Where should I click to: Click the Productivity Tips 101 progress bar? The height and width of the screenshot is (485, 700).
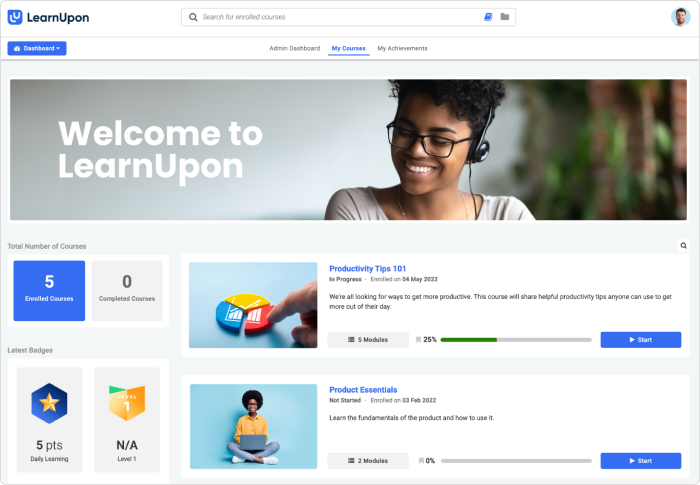click(515, 340)
